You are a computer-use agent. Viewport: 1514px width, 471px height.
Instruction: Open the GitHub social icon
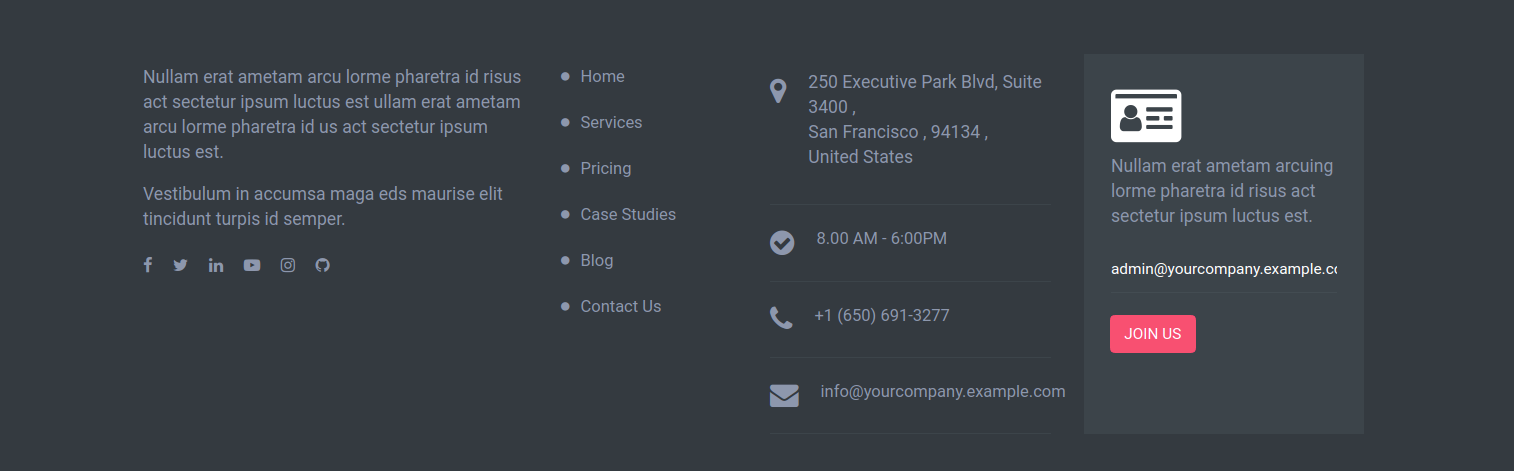[x=322, y=265]
